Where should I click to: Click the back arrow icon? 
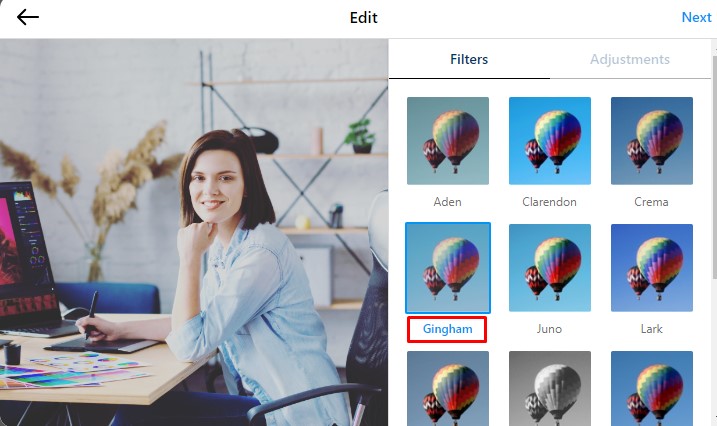pyautogui.click(x=28, y=18)
